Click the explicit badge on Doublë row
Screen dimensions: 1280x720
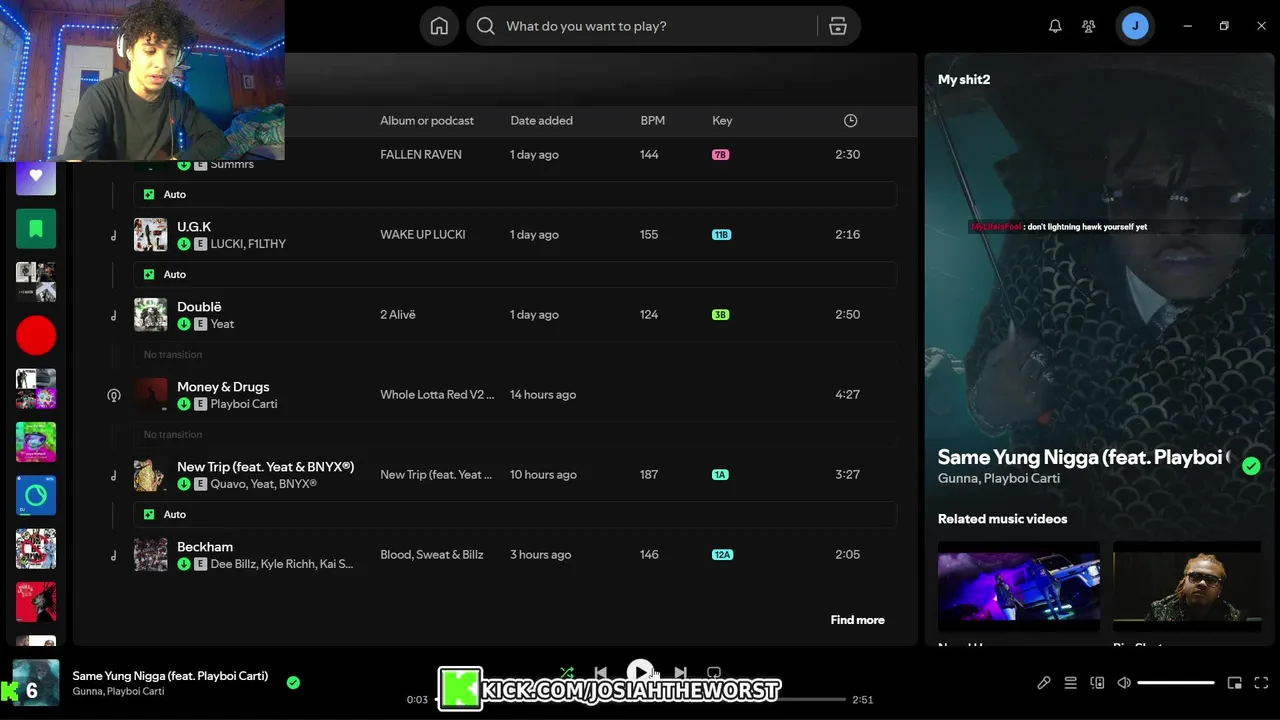pos(200,324)
